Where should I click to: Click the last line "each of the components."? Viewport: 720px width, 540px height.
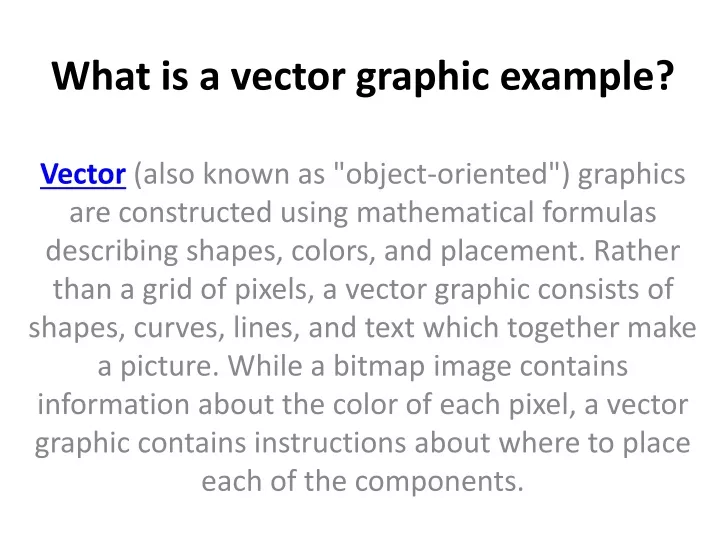click(361, 481)
